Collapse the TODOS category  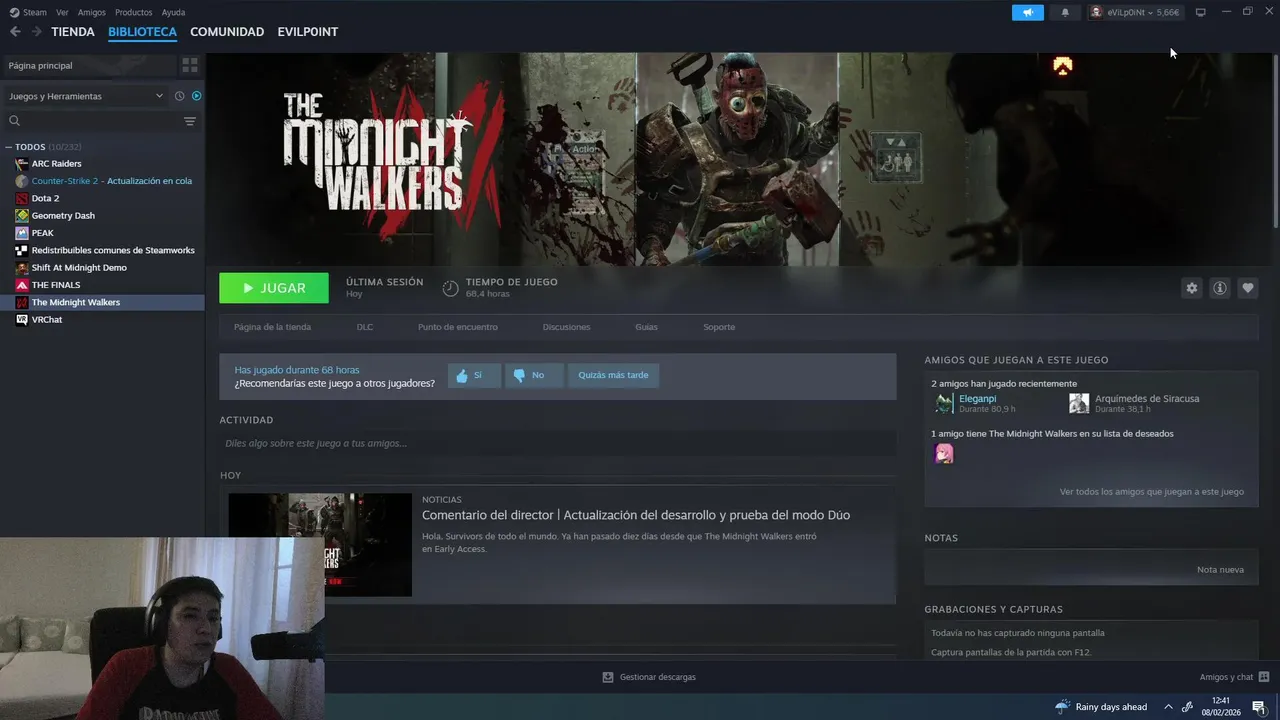click(x=9, y=147)
